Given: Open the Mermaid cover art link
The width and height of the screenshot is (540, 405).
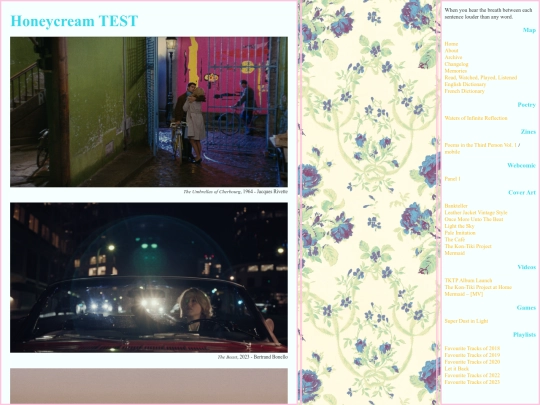Looking at the screenshot, I should [455, 253].
